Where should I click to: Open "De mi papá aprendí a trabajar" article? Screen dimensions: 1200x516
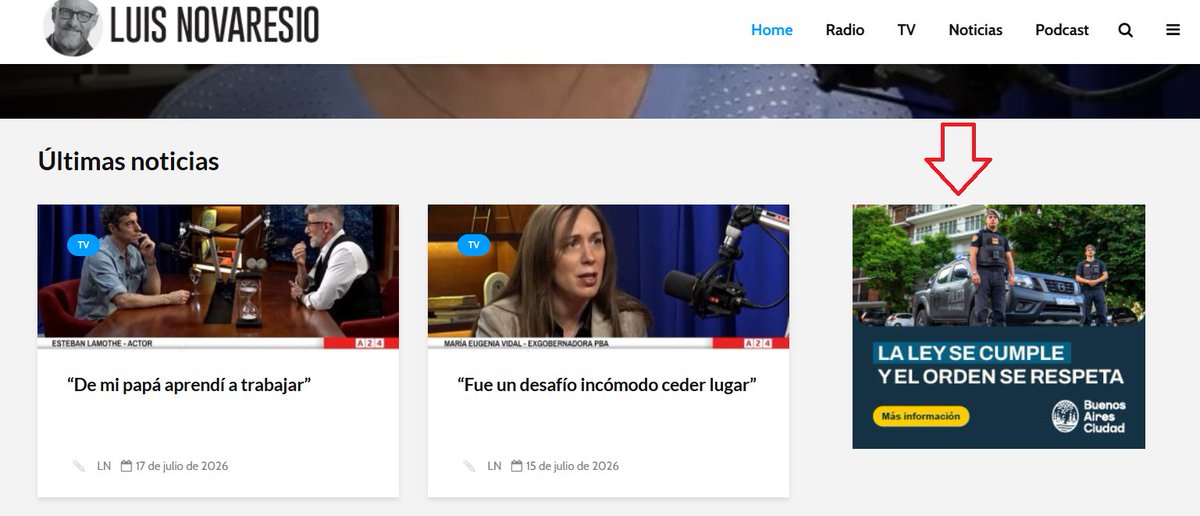(190, 385)
